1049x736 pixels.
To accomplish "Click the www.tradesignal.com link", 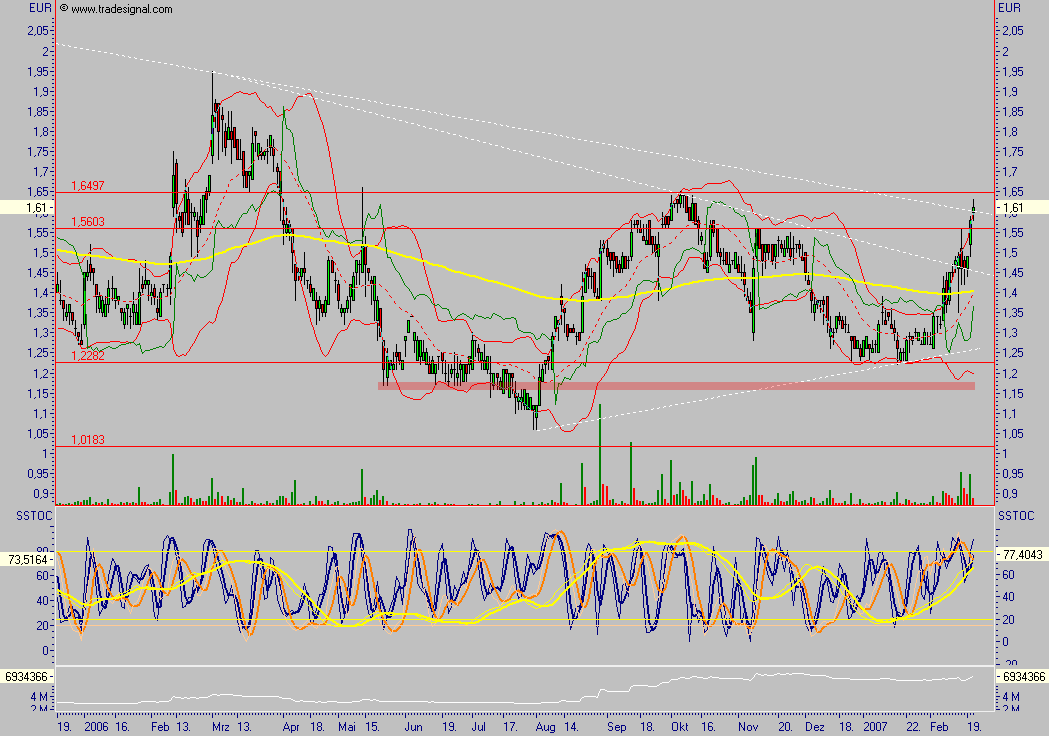I will click(x=121, y=9).
